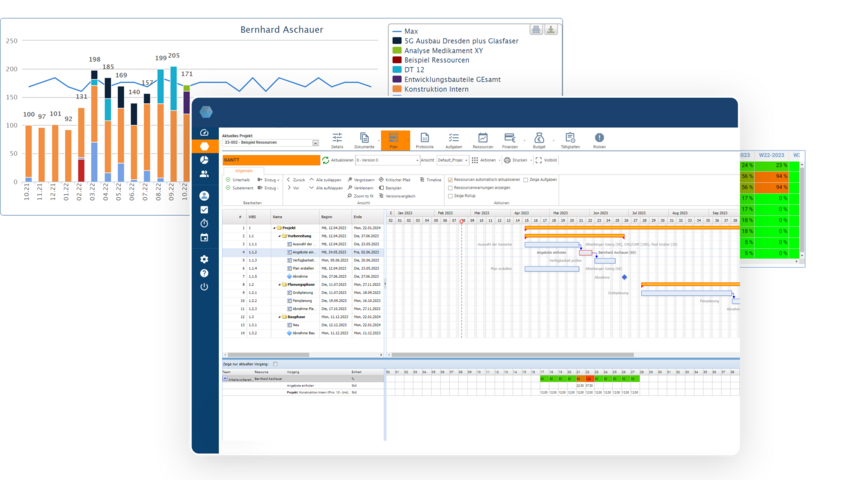Screen dimensions: 853x480
Task: Open the Risiken warning icon
Action: pos(600,140)
